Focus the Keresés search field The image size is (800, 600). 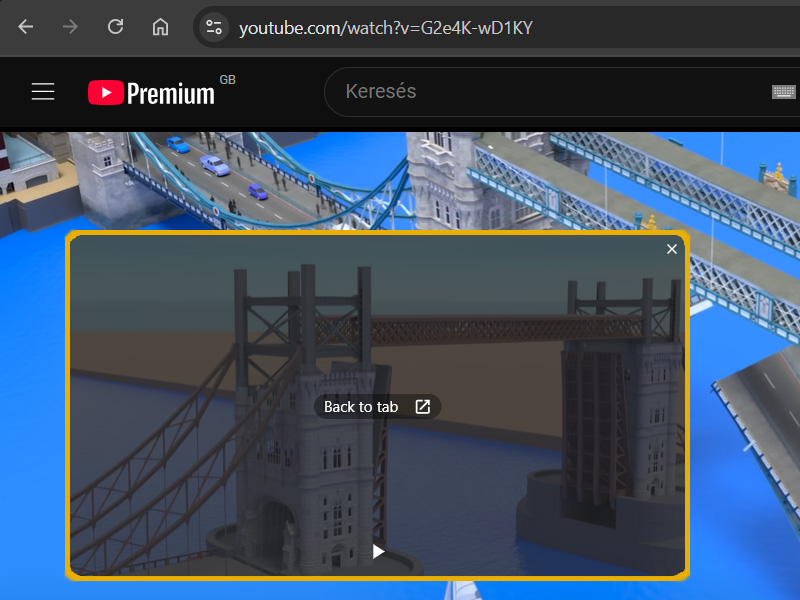(540, 92)
